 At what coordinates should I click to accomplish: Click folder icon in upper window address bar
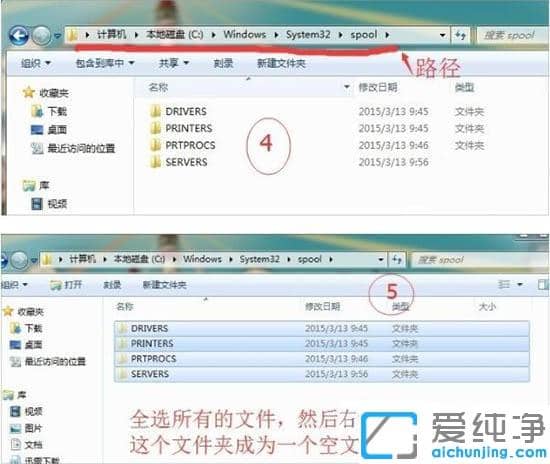pyautogui.click(x=73, y=35)
